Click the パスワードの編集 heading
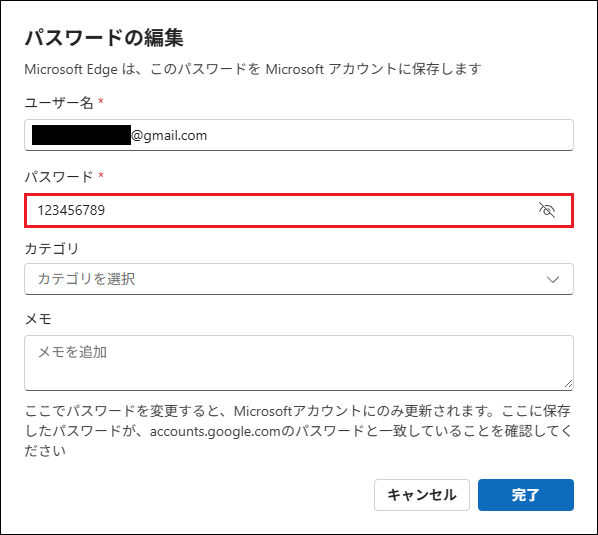 pos(104,38)
